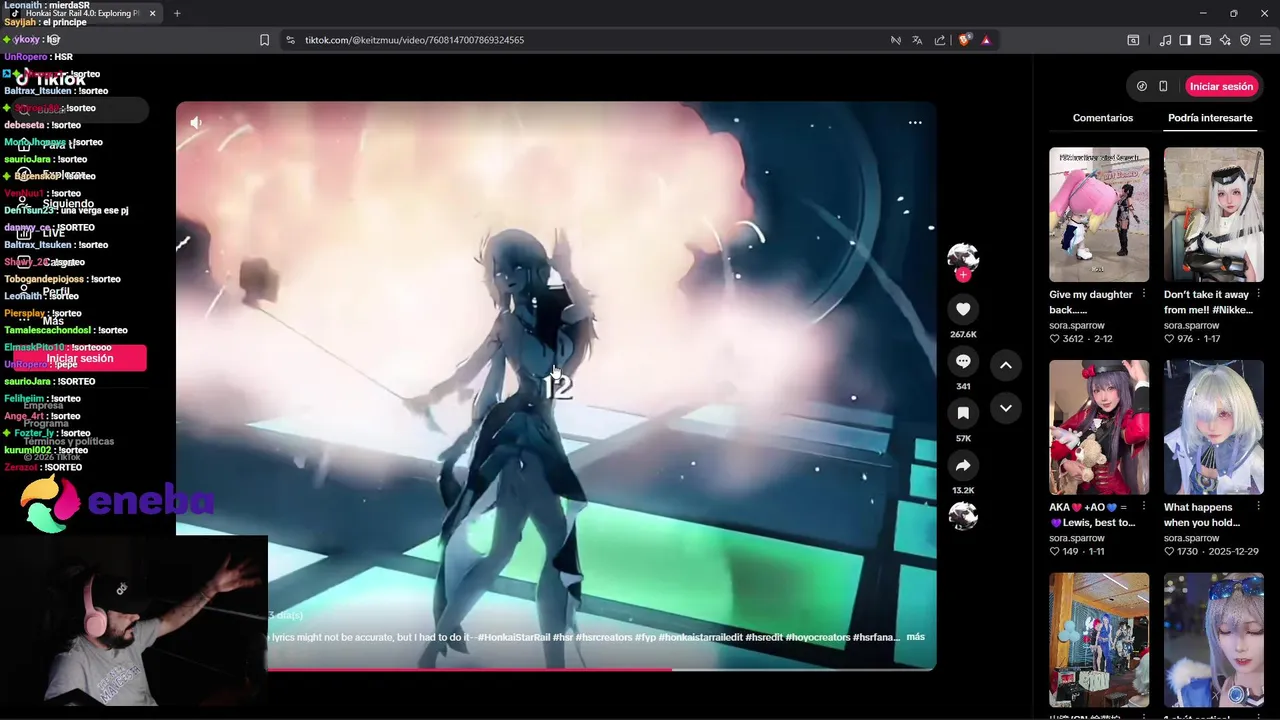This screenshot has height=720, width=1280.
Task: Open Brave Shields lion icon
Action: point(964,40)
